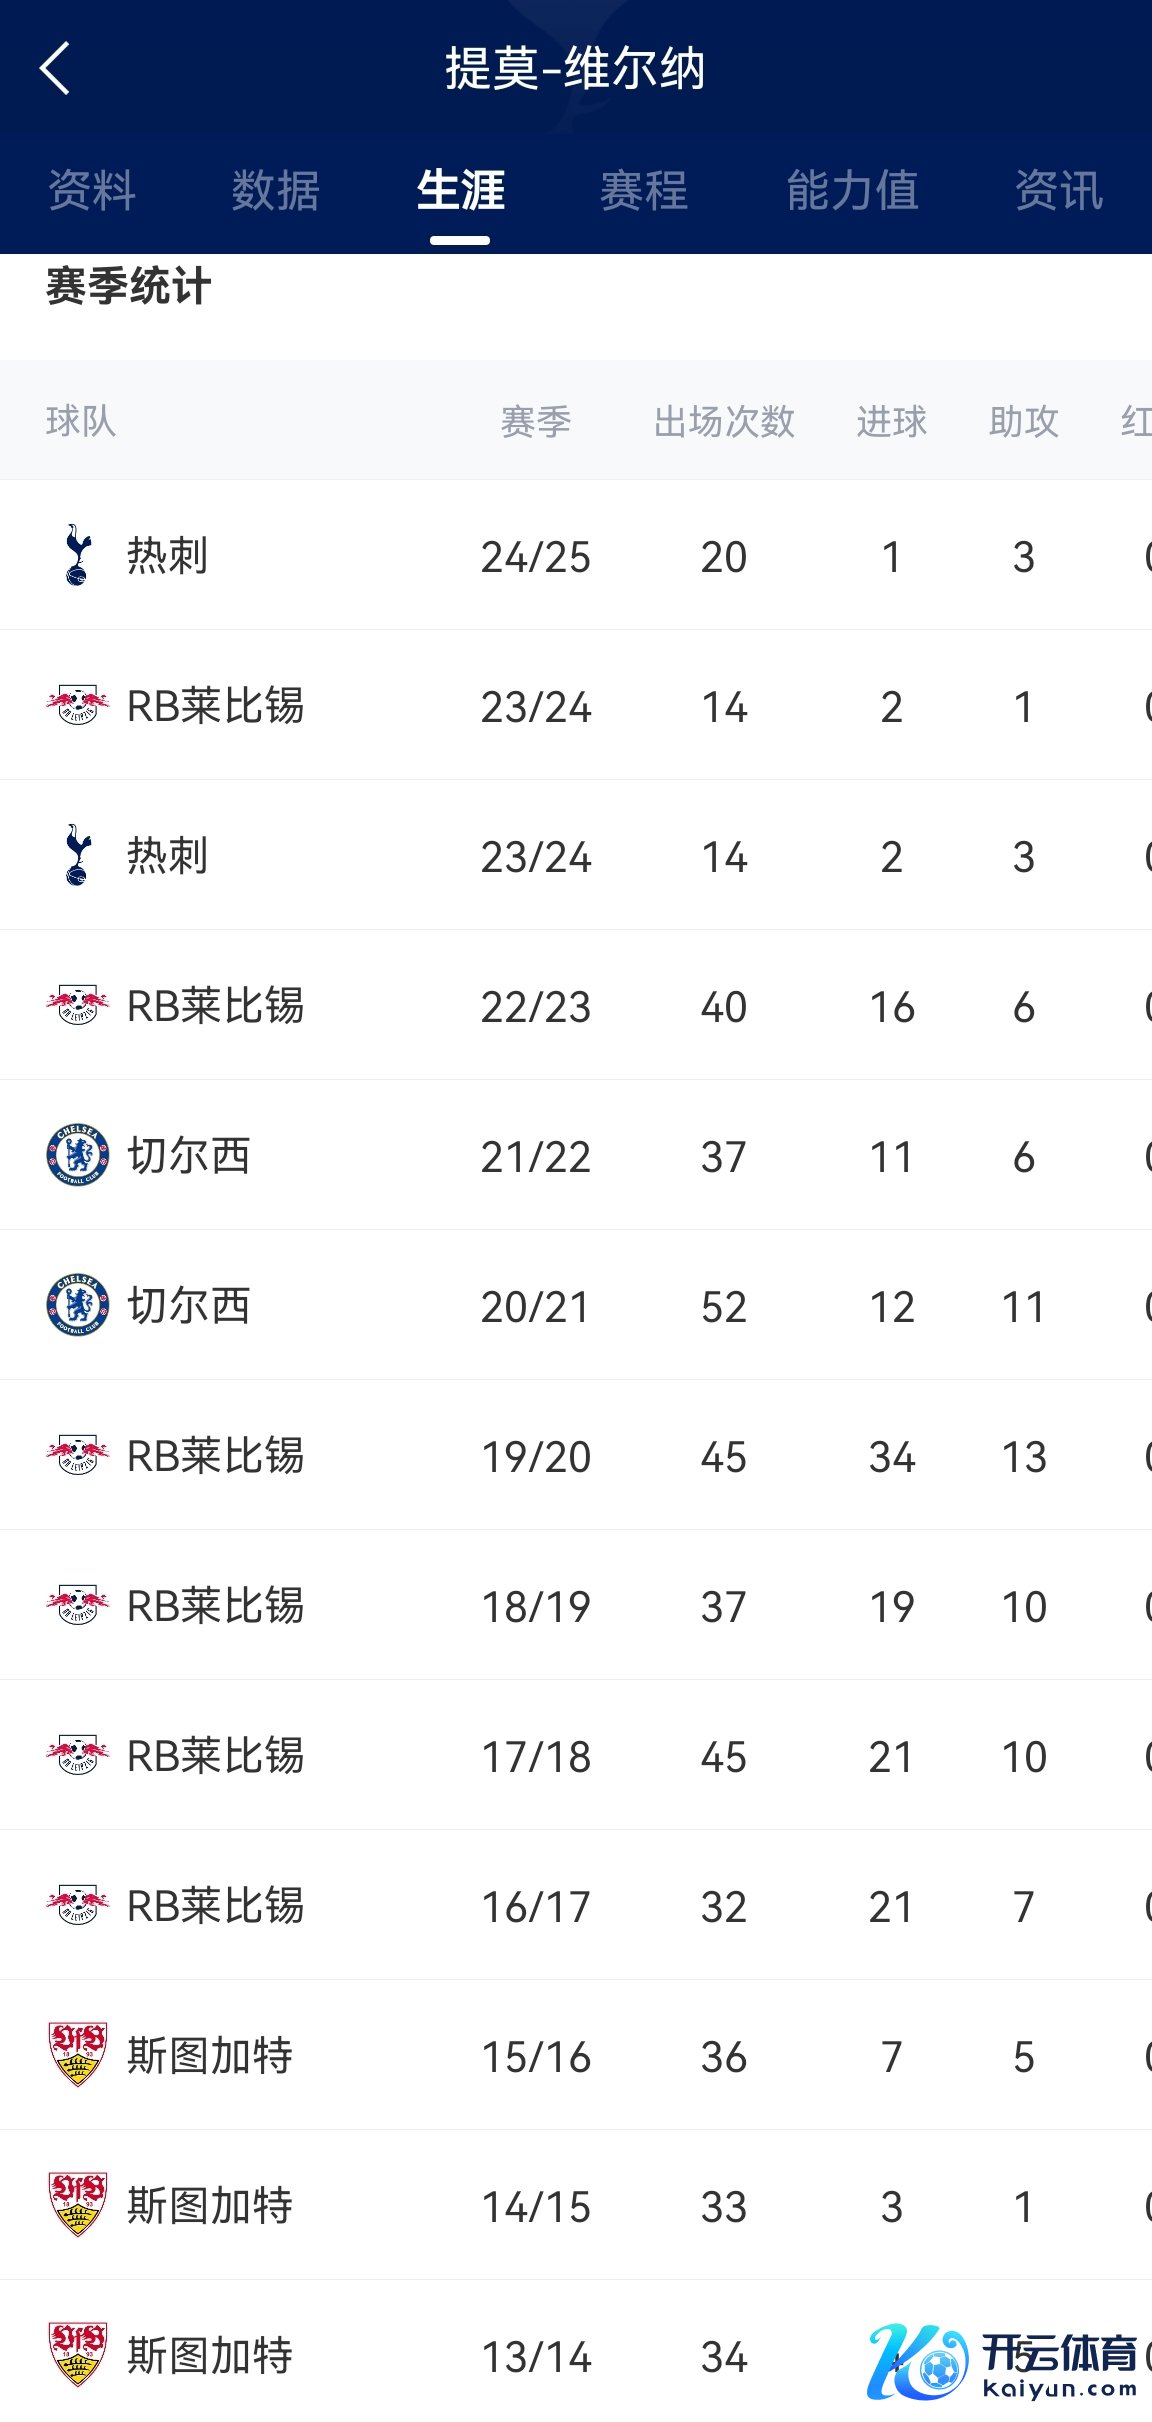Tap RB Leipzig logo in 19/20 row
This screenshot has height=2422, width=1152.
(x=77, y=1455)
